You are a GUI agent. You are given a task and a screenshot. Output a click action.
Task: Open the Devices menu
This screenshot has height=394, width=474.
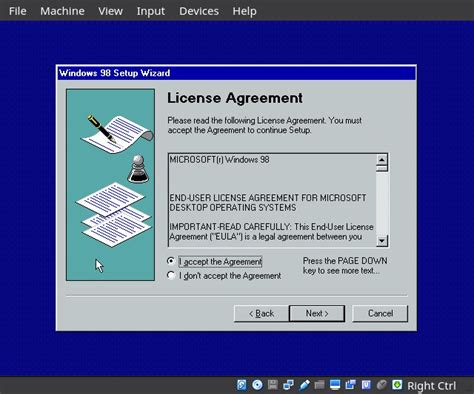pyautogui.click(x=199, y=11)
